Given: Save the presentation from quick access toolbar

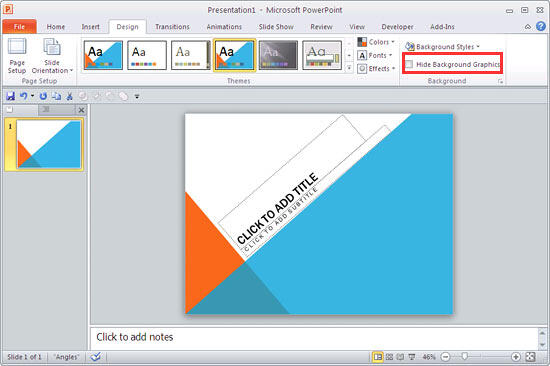Looking at the screenshot, I should tap(11, 96).
